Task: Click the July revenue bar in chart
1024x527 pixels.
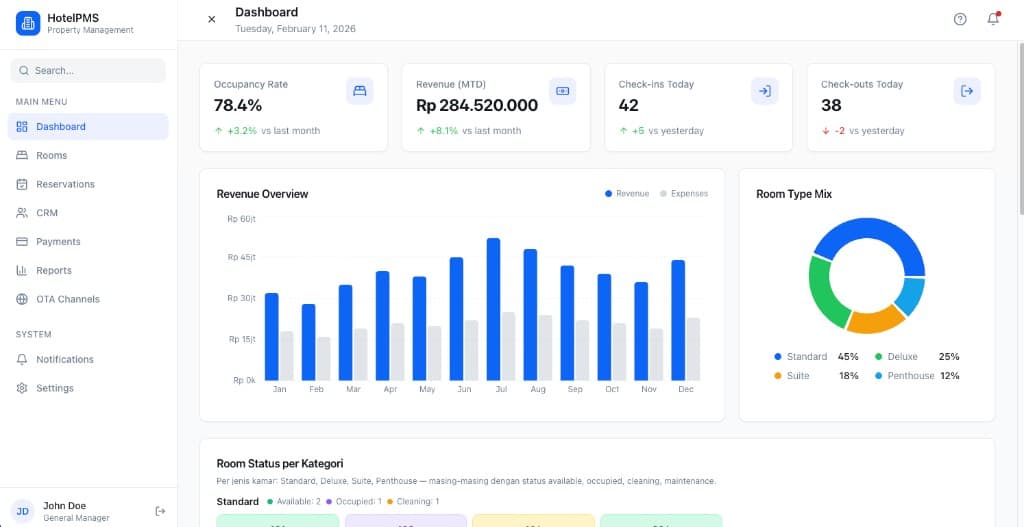Action: [x=493, y=308]
